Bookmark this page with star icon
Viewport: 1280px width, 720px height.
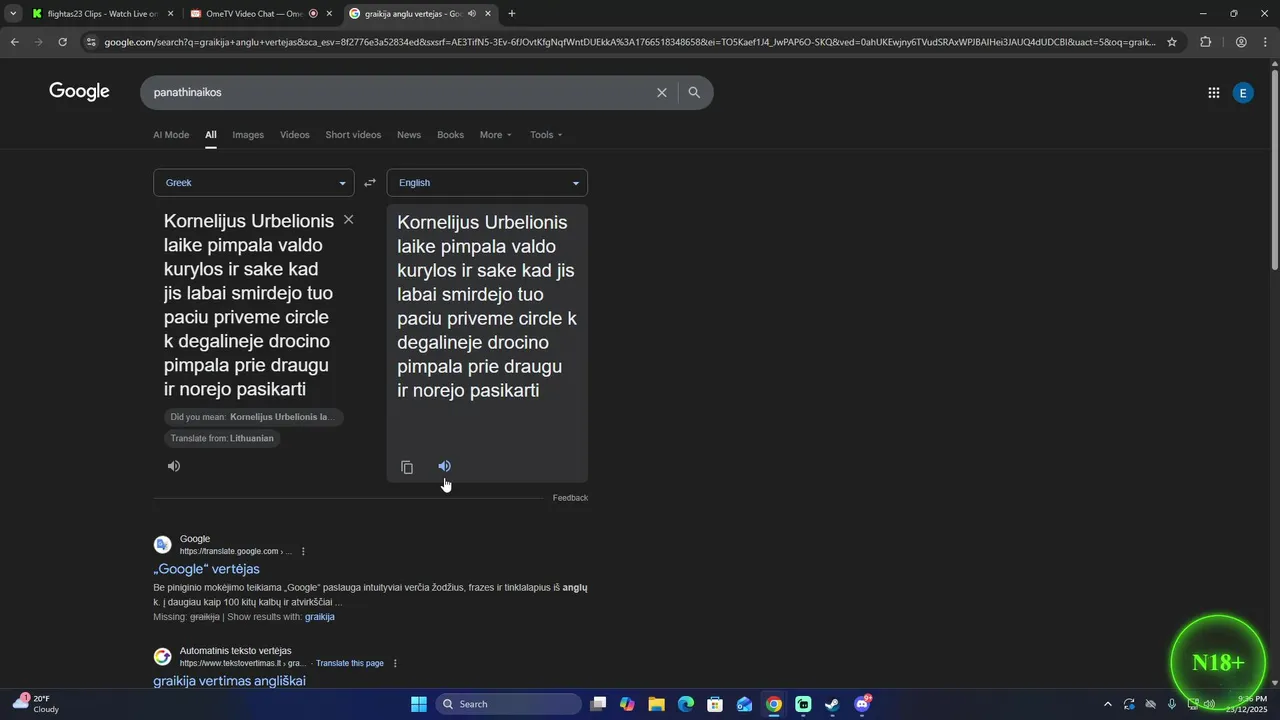[x=1172, y=42]
